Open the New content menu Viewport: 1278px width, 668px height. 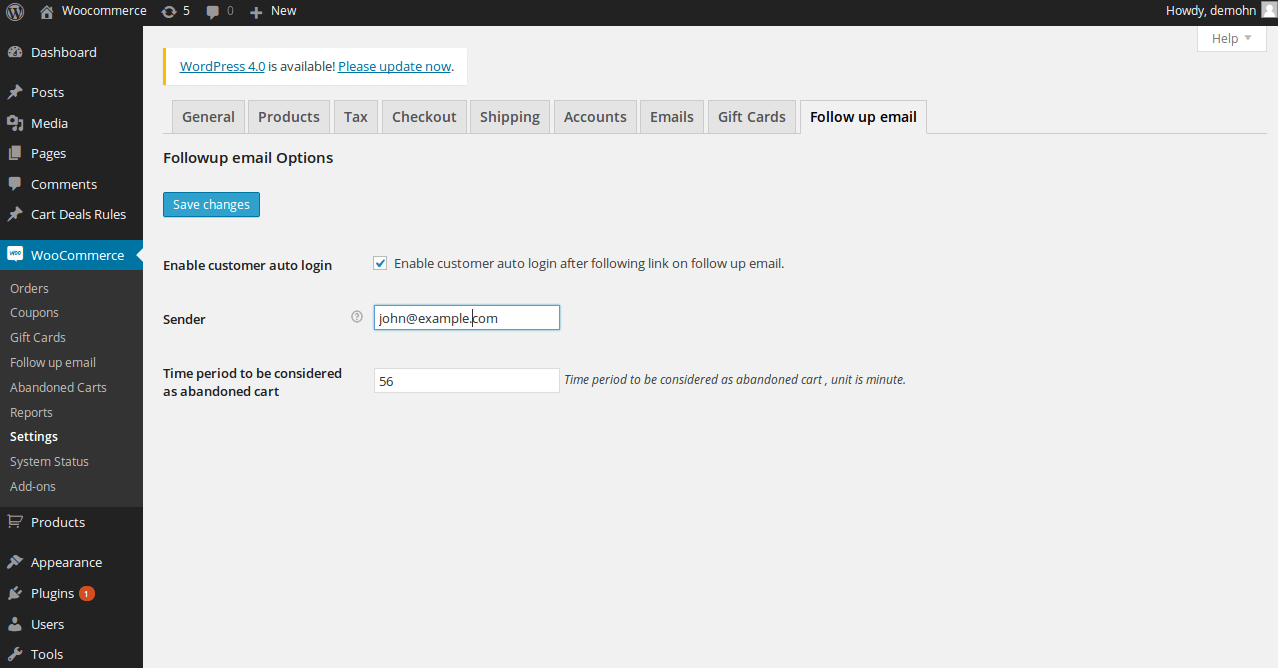pos(273,11)
